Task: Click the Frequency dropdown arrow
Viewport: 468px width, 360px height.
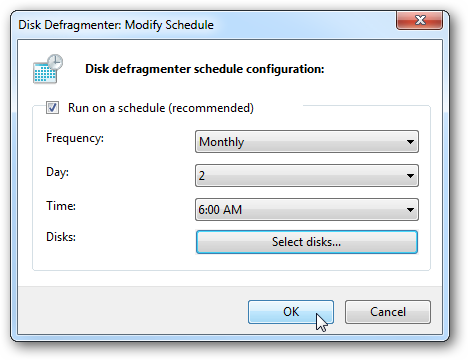Action: 410,142
